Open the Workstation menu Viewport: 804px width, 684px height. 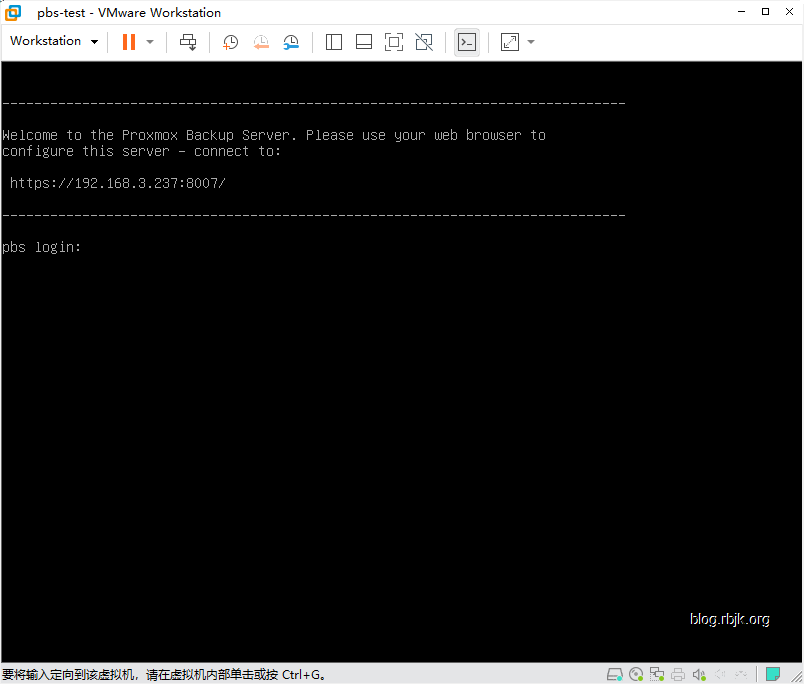(54, 41)
